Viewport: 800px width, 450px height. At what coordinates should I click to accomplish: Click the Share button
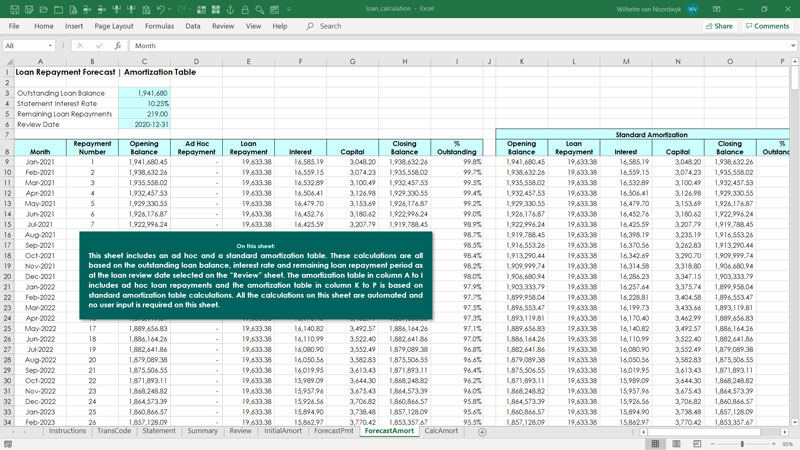pyautogui.click(x=719, y=26)
